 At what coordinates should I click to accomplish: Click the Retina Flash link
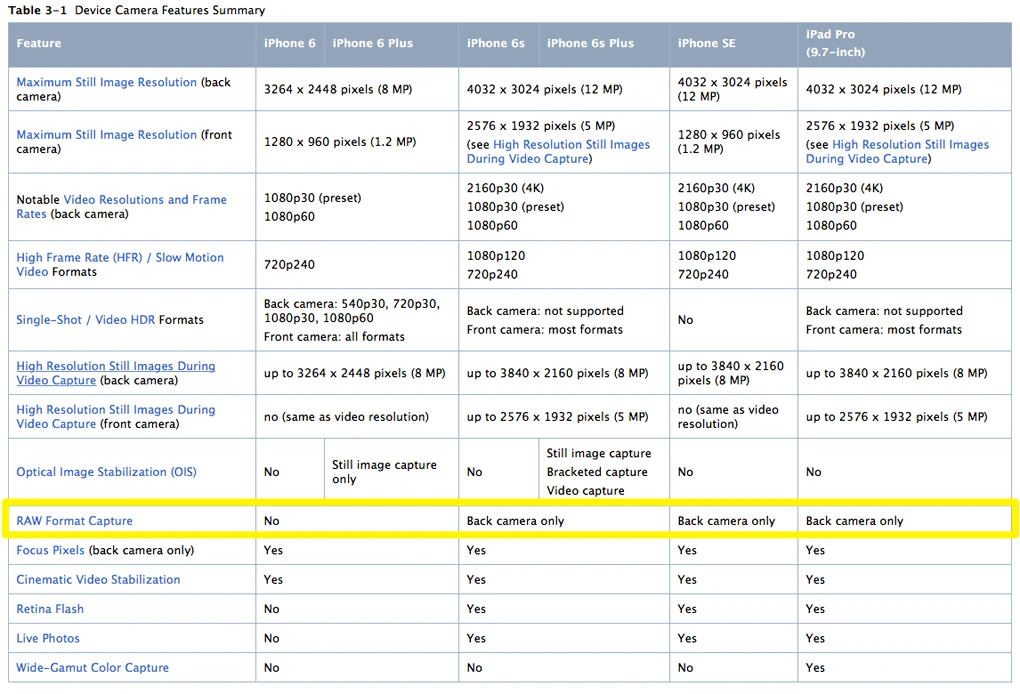pos(50,609)
